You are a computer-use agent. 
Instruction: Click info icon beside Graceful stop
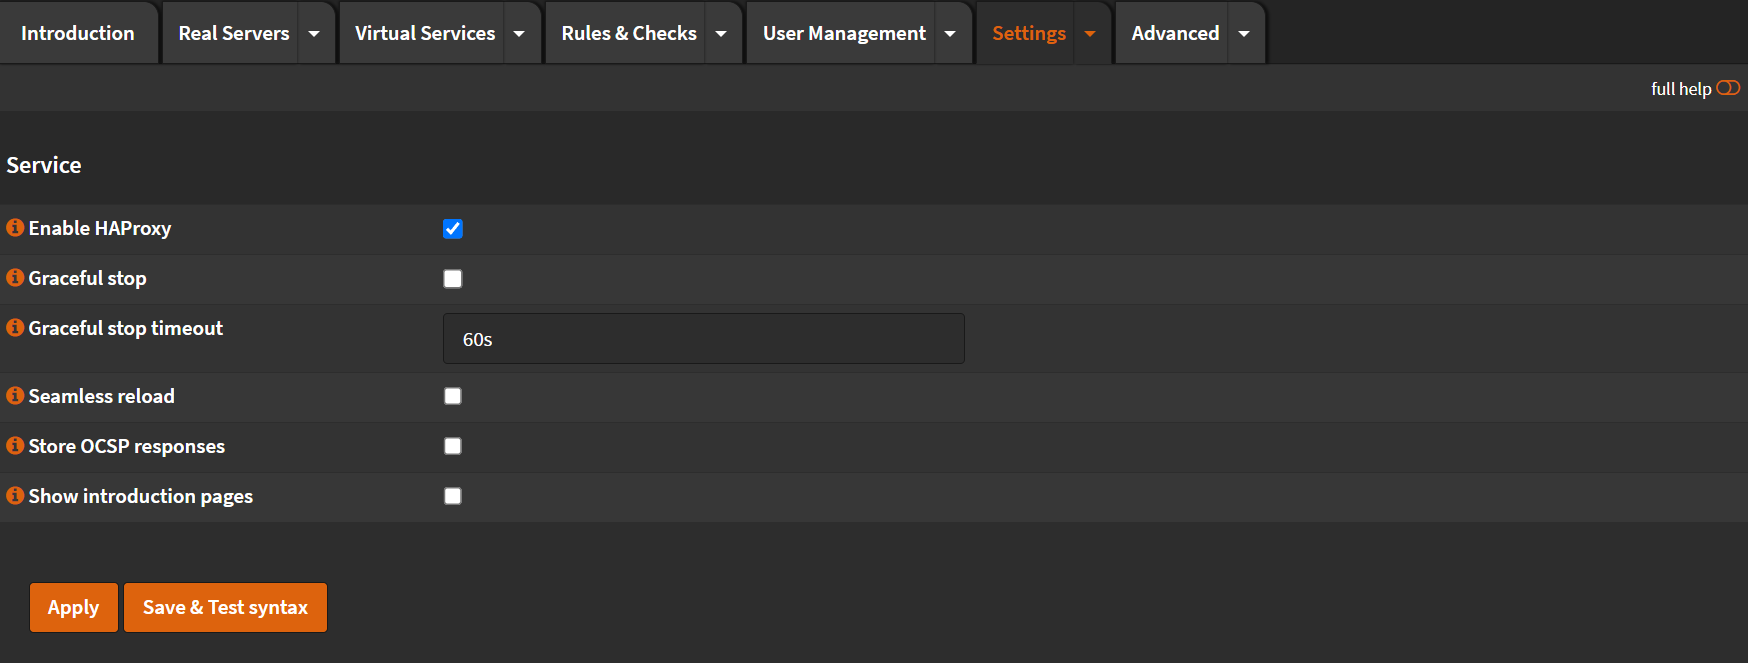15,278
